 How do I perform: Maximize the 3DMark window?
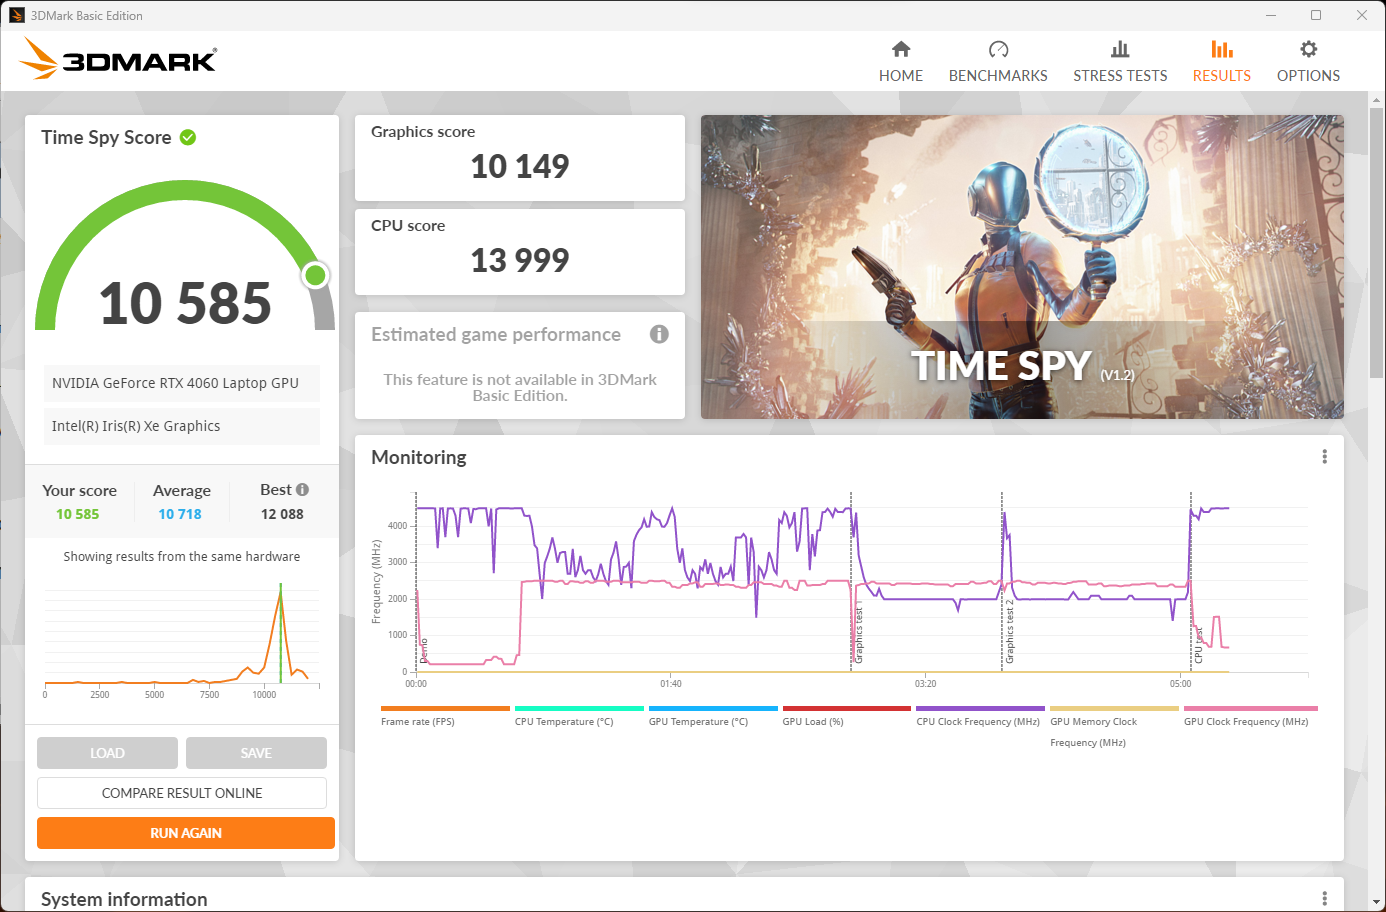click(x=1316, y=15)
